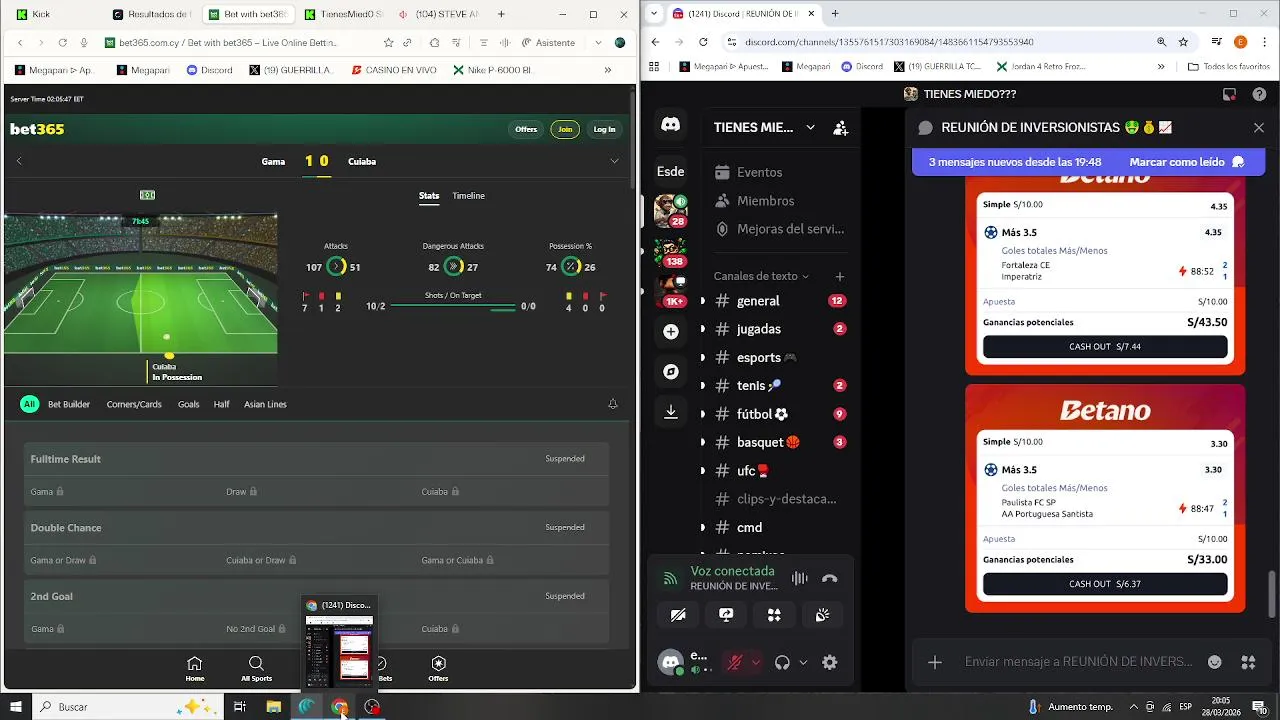Open the soundboard in Discord voice panel
The width and height of the screenshot is (1280, 720).
tap(822, 615)
